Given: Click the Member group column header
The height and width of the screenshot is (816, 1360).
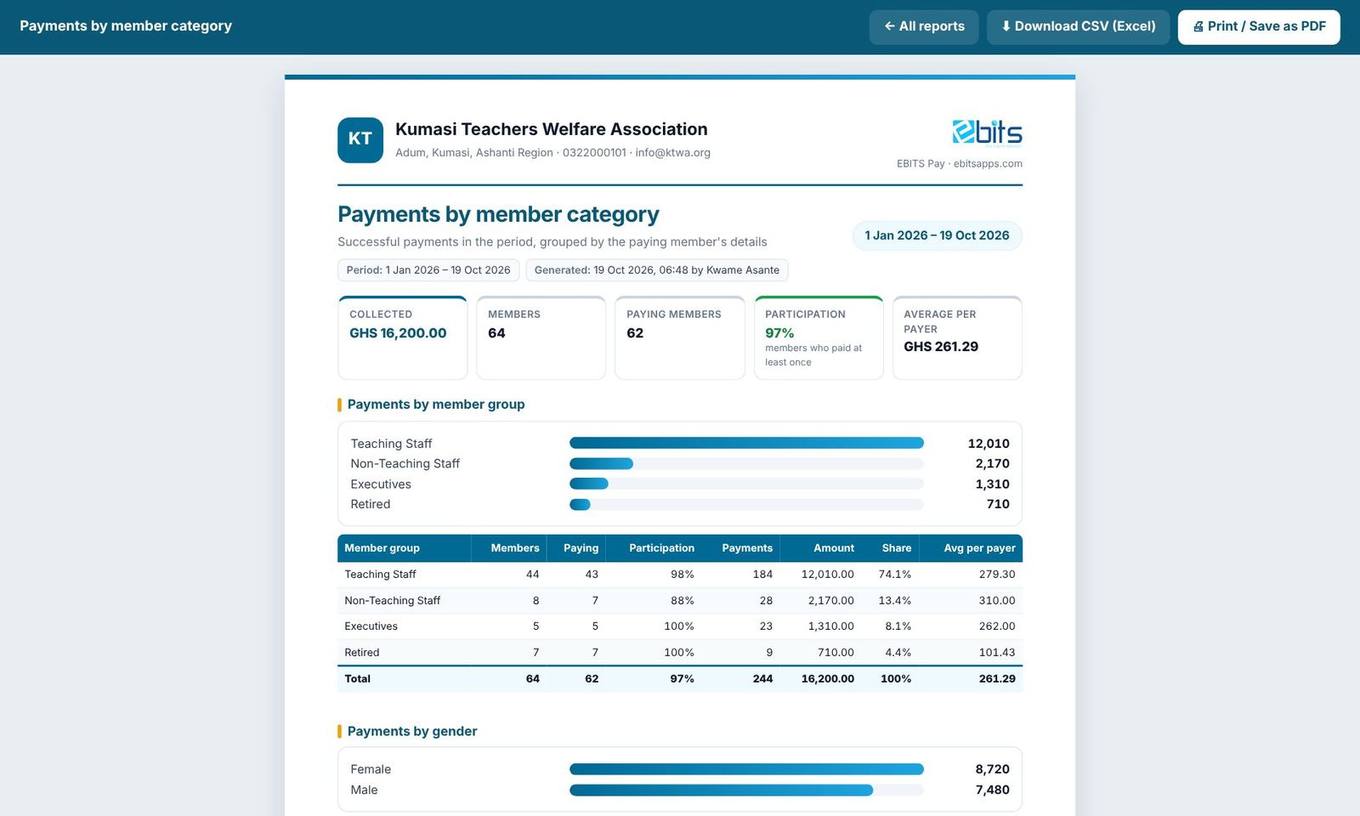Looking at the screenshot, I should 404,548.
